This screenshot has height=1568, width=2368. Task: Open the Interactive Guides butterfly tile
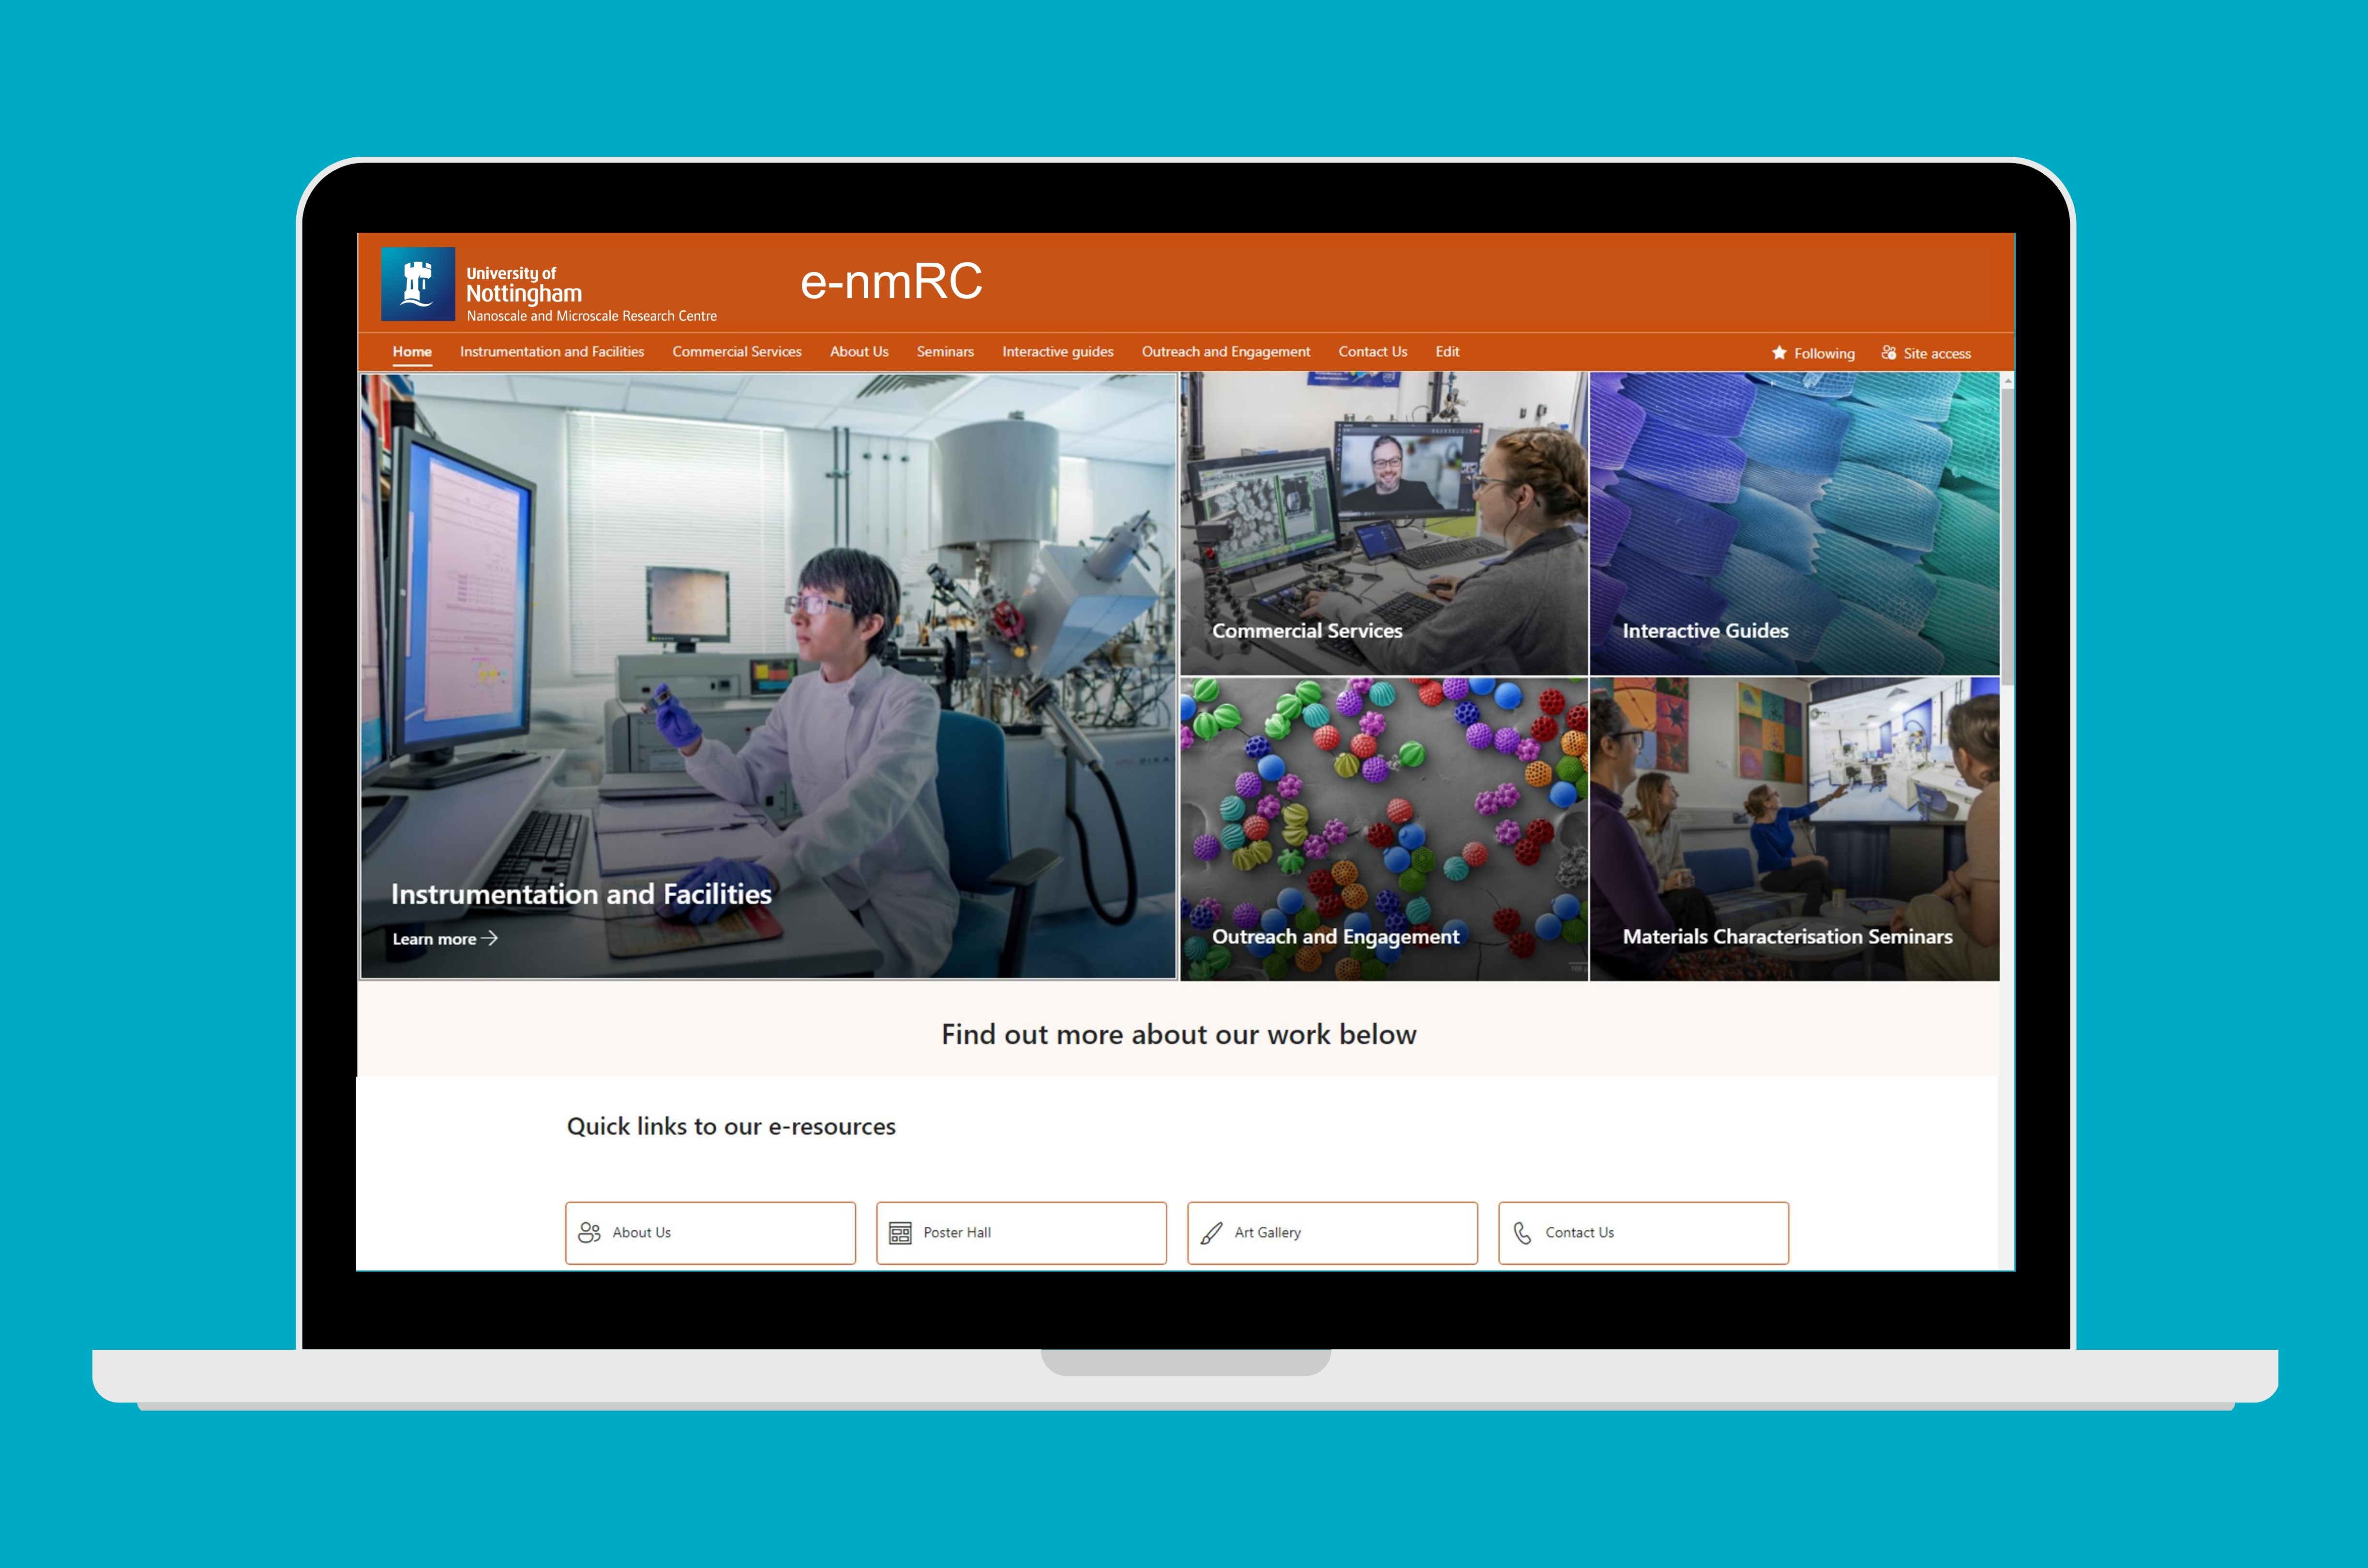point(1794,523)
